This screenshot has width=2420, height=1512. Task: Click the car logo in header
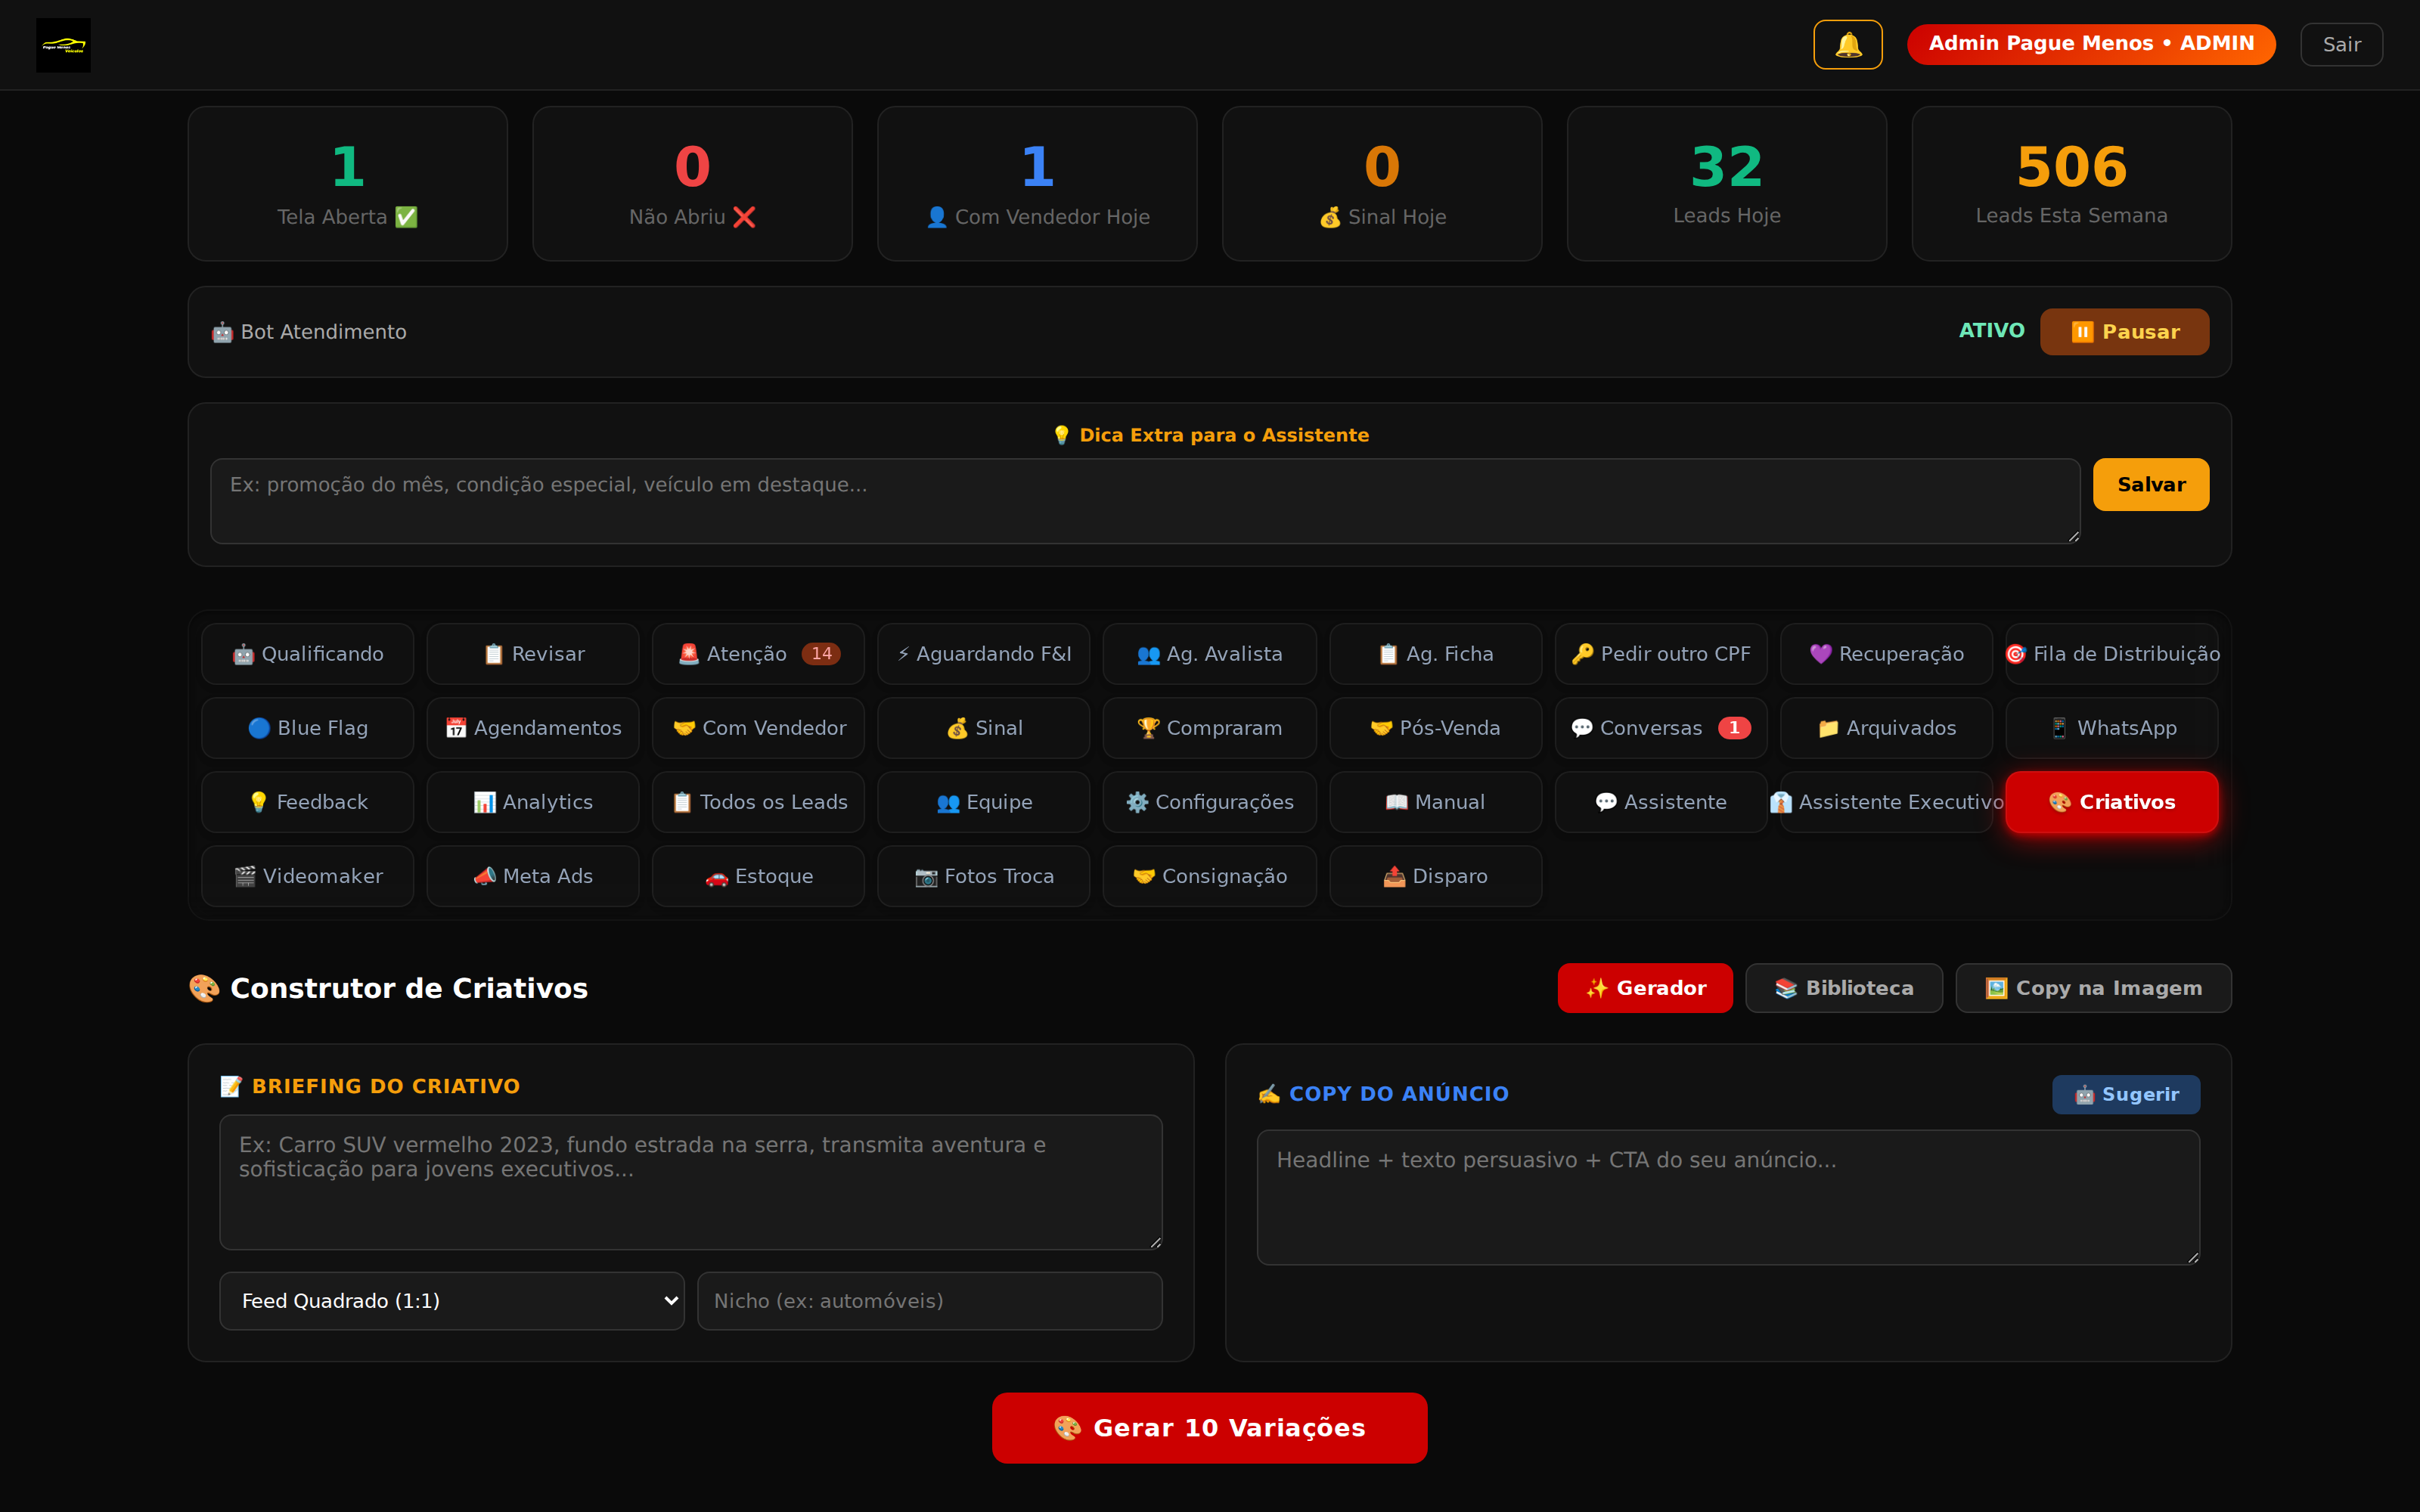[x=63, y=45]
